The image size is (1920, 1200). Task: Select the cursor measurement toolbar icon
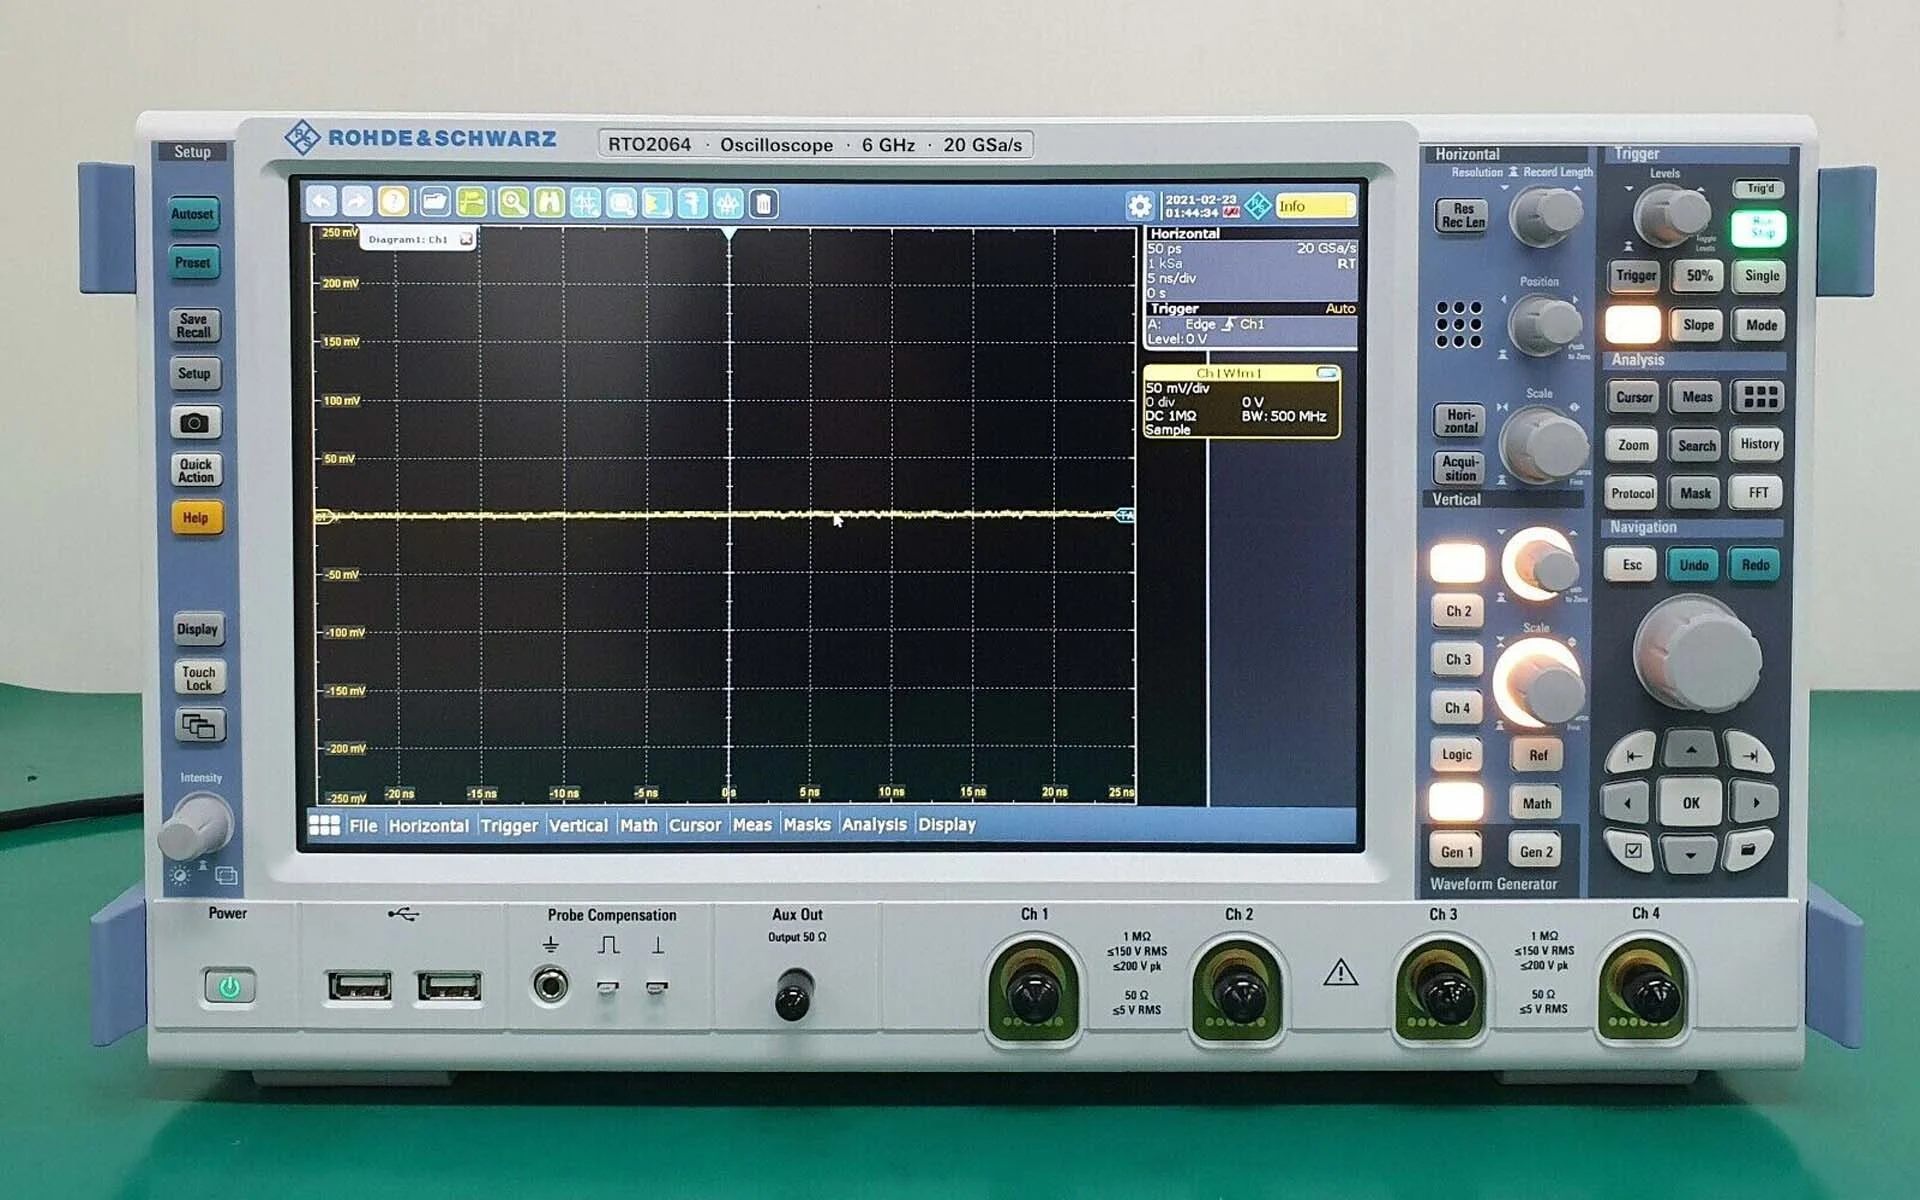point(585,203)
